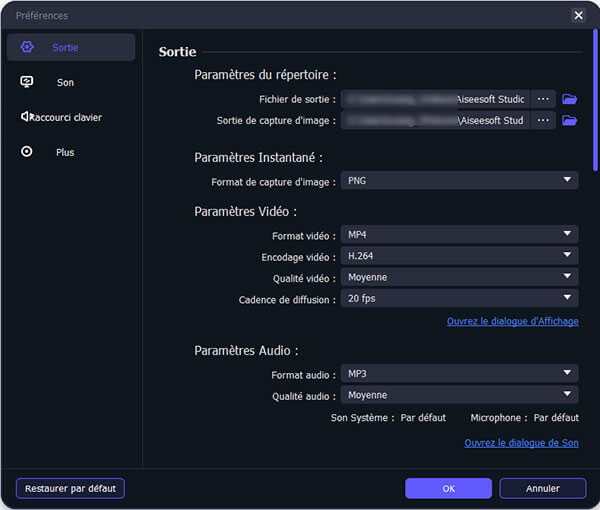Click the three-dots button for Fichier de sortie
The width and height of the screenshot is (600, 510).
coord(543,99)
